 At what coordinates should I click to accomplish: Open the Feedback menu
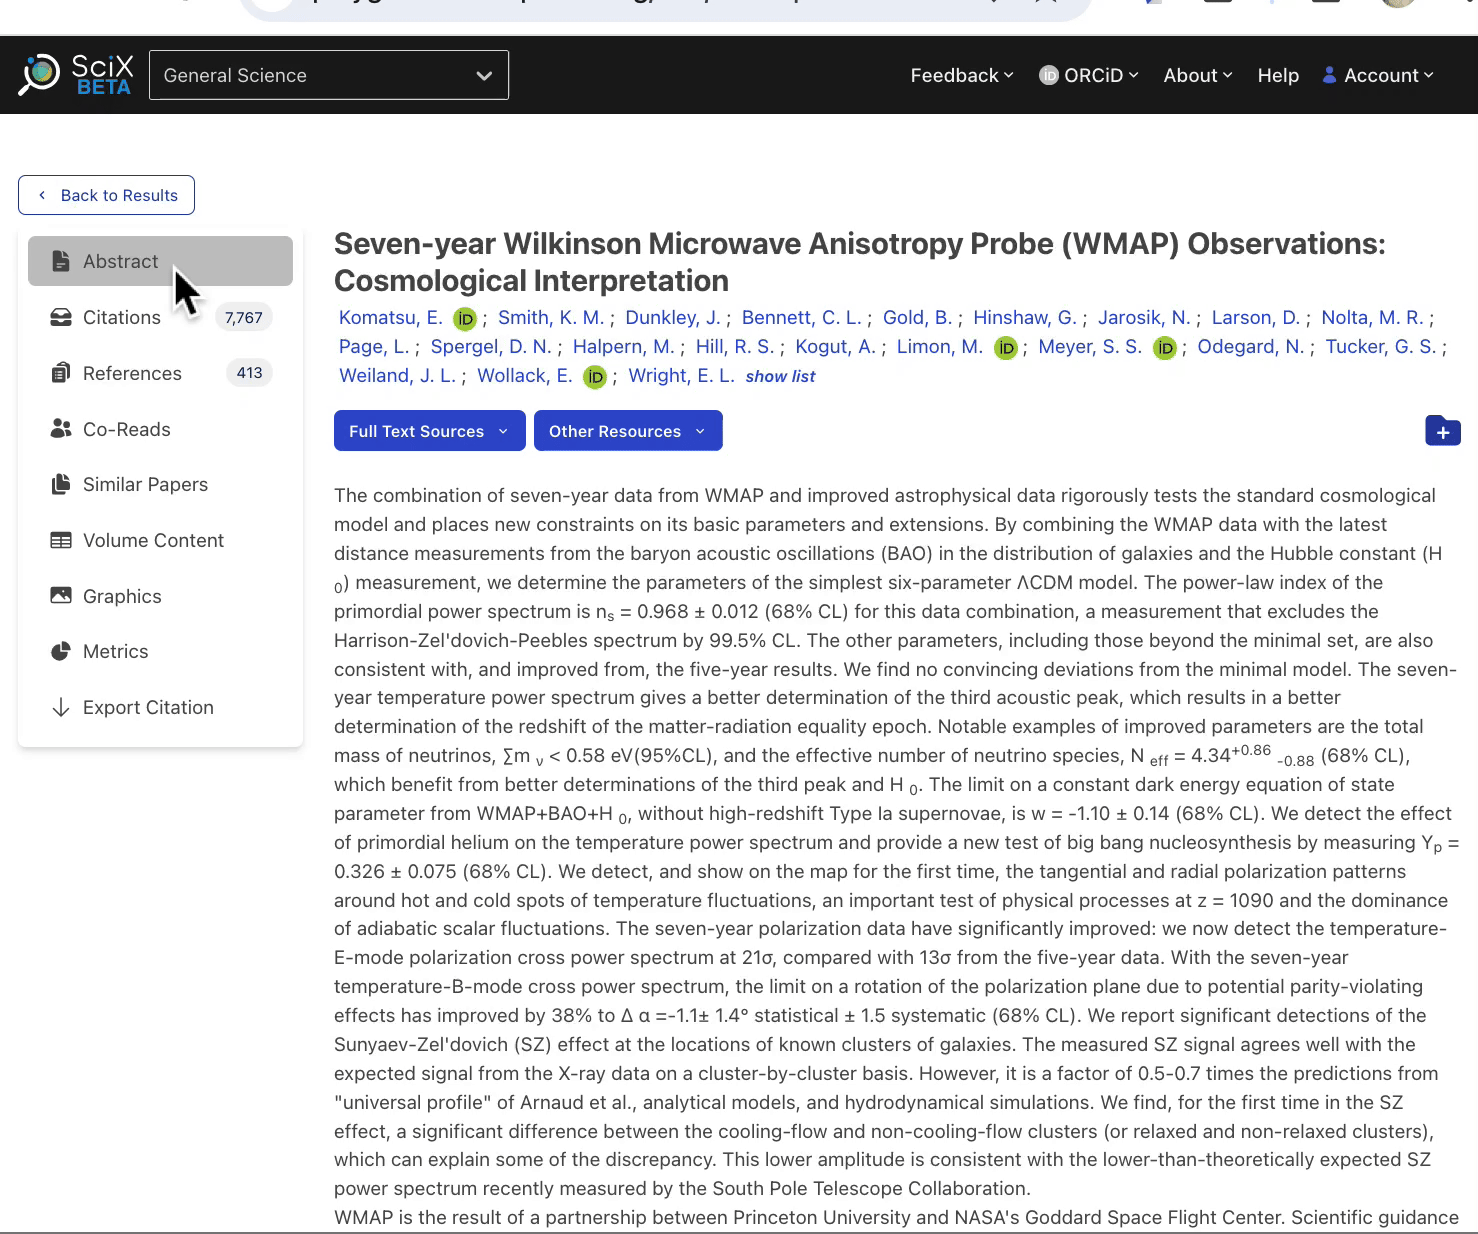960,75
